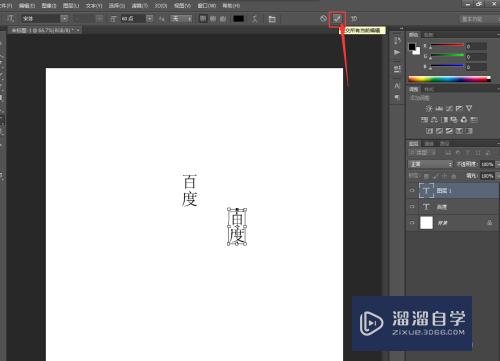
Task: Toggle Character and Paragraph panels icon
Action: click(272, 19)
